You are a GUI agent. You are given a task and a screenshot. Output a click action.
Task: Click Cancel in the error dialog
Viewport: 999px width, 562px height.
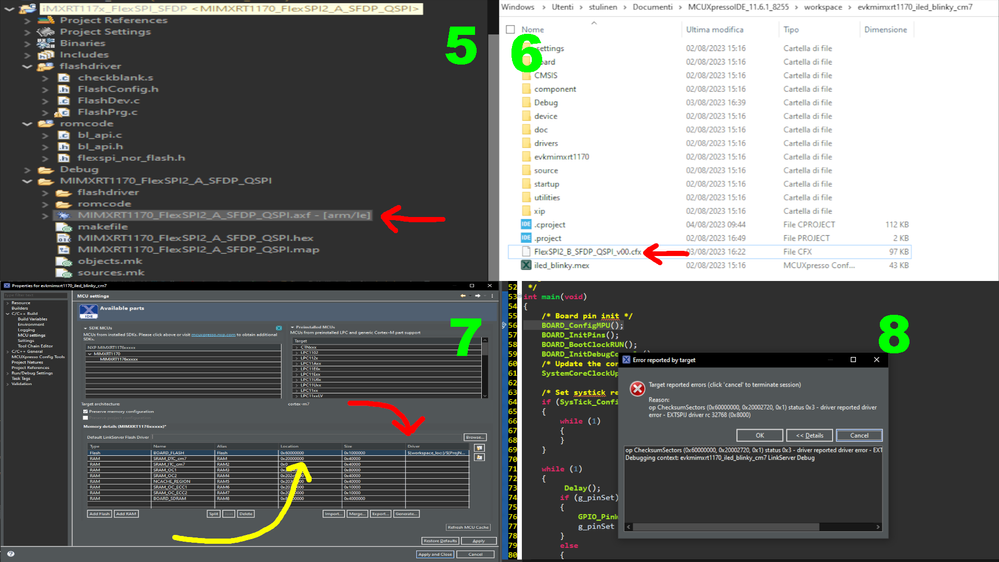(859, 435)
